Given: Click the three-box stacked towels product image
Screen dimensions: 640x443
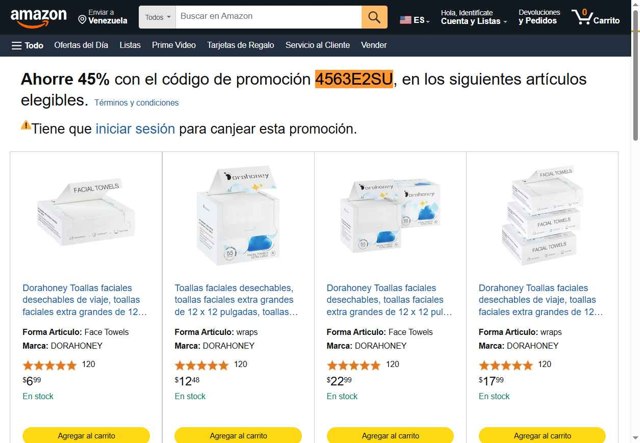Looking at the screenshot, I should click(542, 216).
